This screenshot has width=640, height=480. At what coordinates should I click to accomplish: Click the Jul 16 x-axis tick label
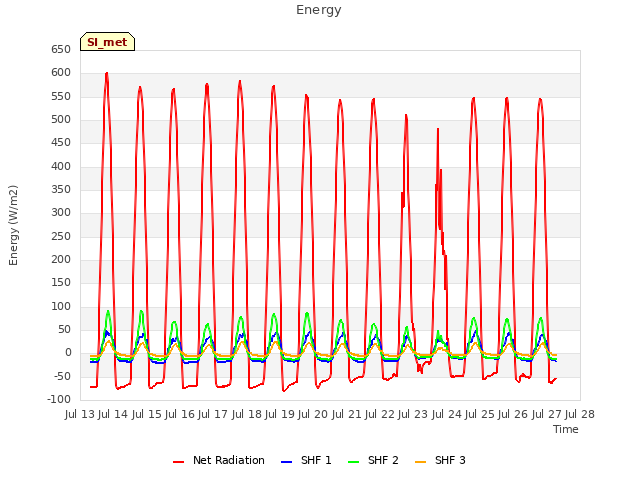180,414
